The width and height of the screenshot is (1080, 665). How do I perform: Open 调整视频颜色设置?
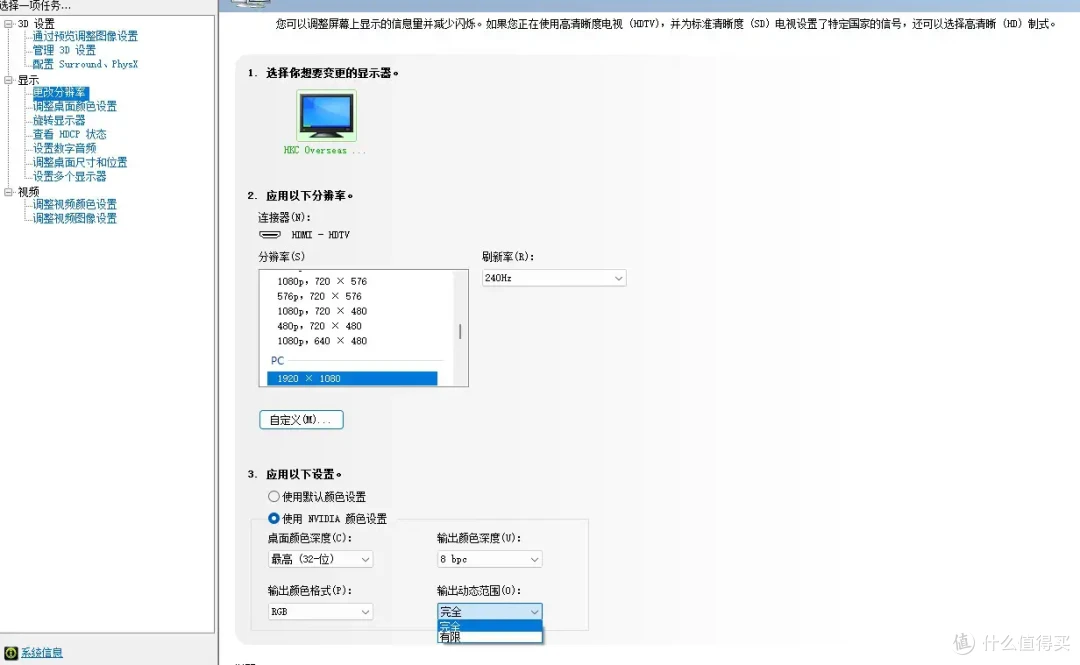click(x=75, y=205)
